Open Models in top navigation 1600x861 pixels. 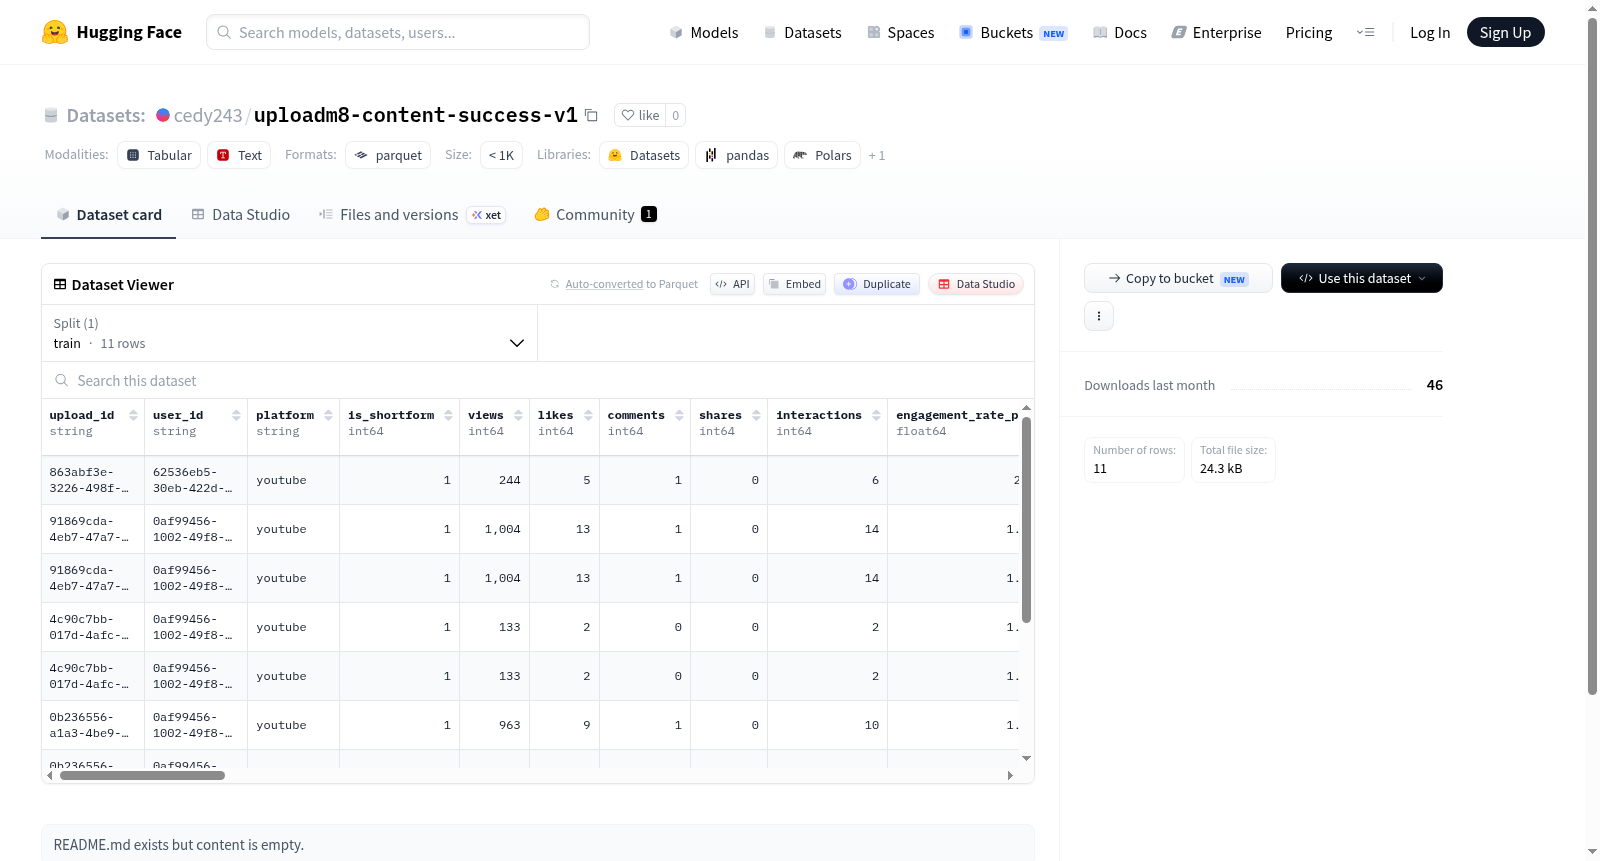coord(704,32)
